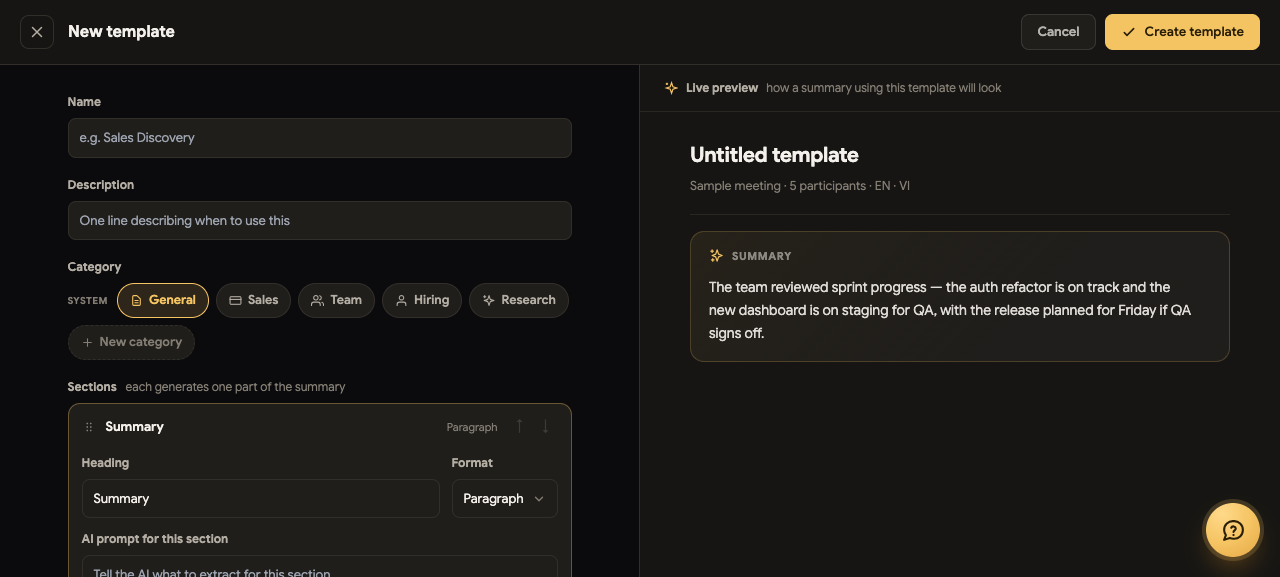This screenshot has width=1280, height=577.
Task: Focus the AI prompt text area
Action: point(320,567)
